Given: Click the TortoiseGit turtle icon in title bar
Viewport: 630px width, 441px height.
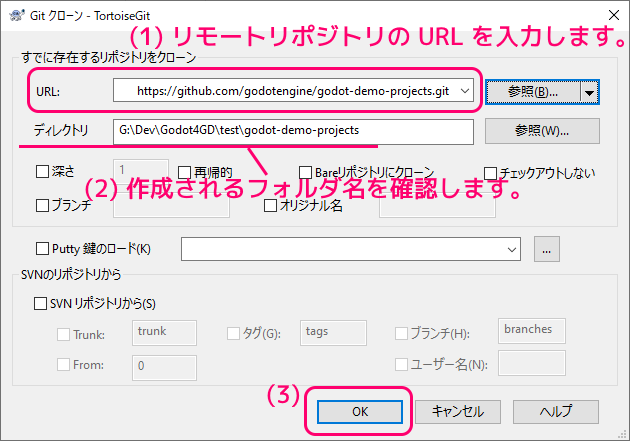Looking at the screenshot, I should (16, 15).
